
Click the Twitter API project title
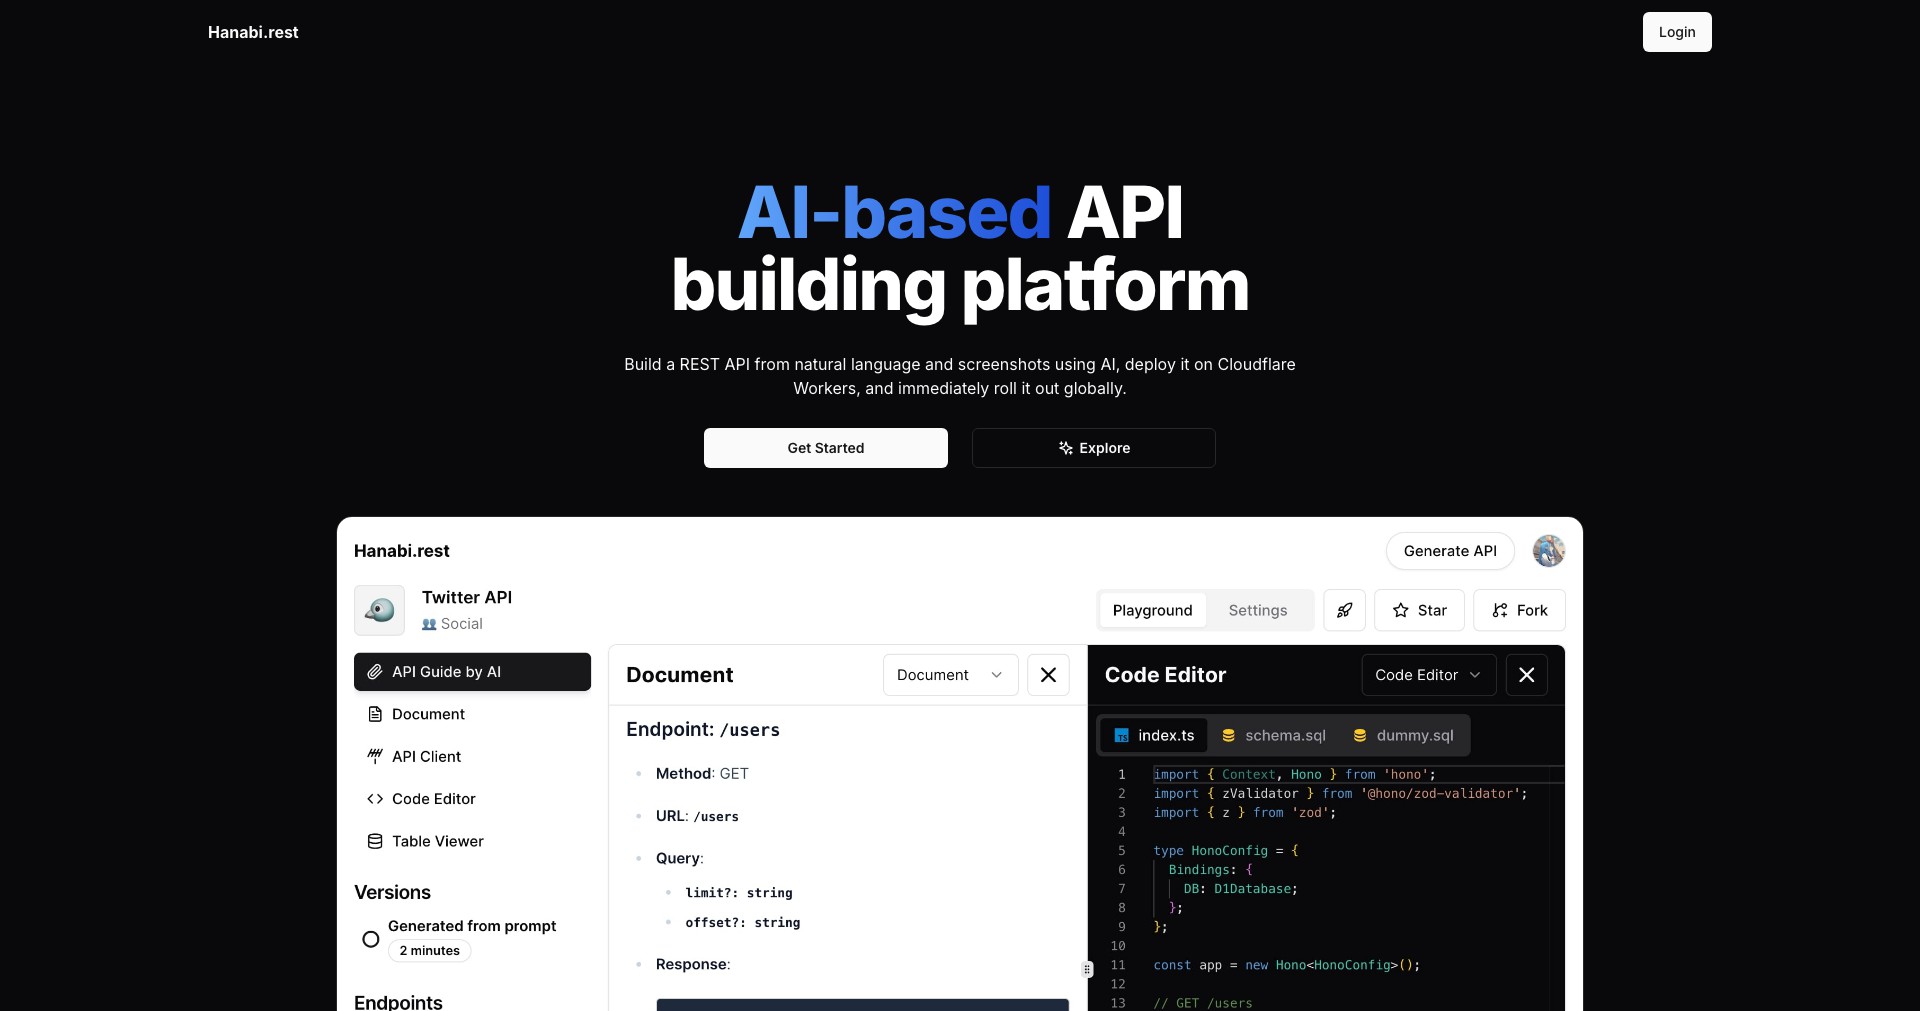467,597
